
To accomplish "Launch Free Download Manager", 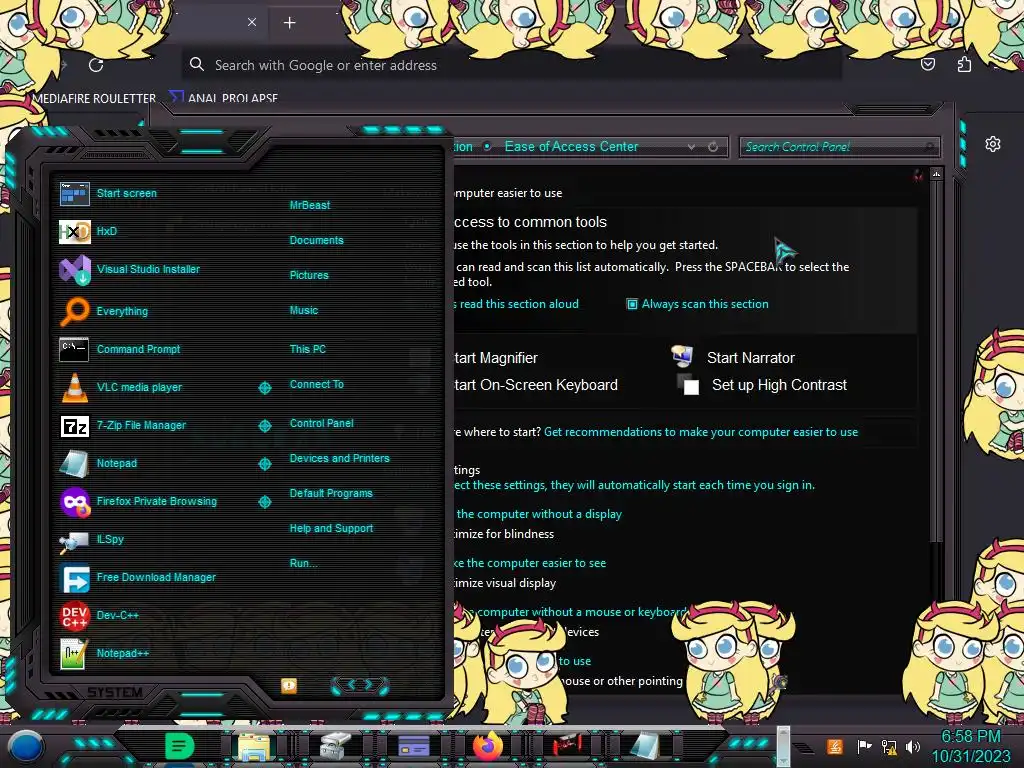I will tap(137, 577).
